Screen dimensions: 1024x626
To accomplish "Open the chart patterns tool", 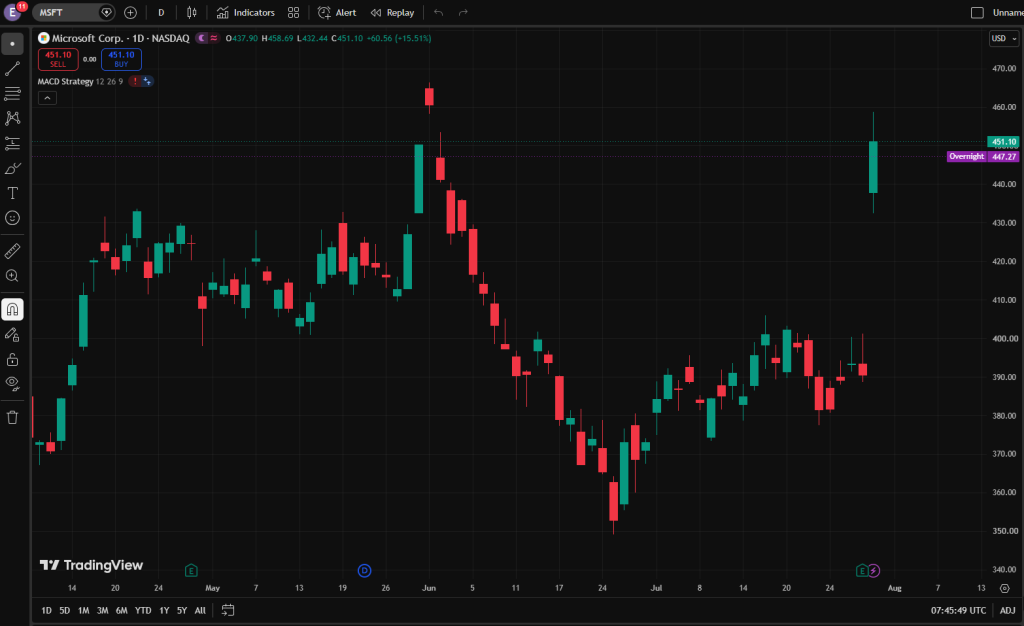I will click(x=12, y=118).
